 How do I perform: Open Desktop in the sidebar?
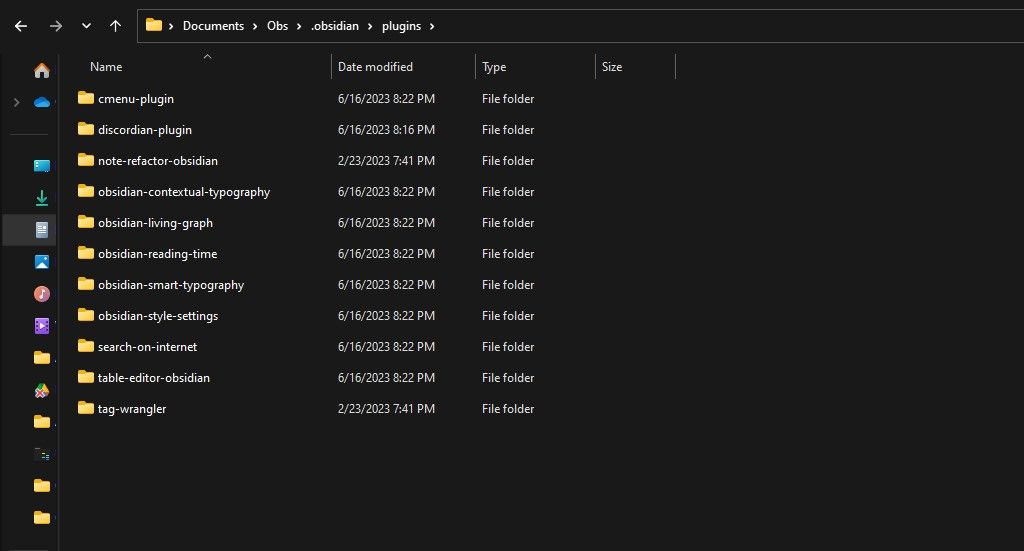pos(42,166)
